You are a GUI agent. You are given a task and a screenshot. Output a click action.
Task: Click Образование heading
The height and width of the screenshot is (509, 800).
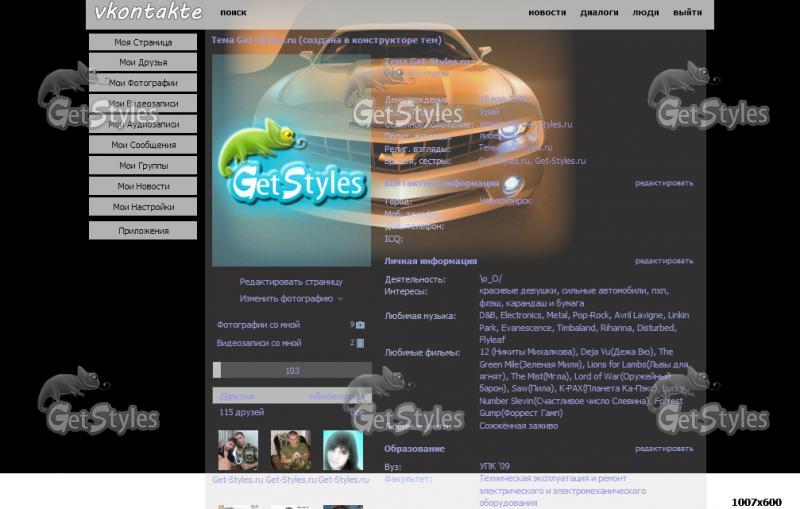tap(414, 449)
